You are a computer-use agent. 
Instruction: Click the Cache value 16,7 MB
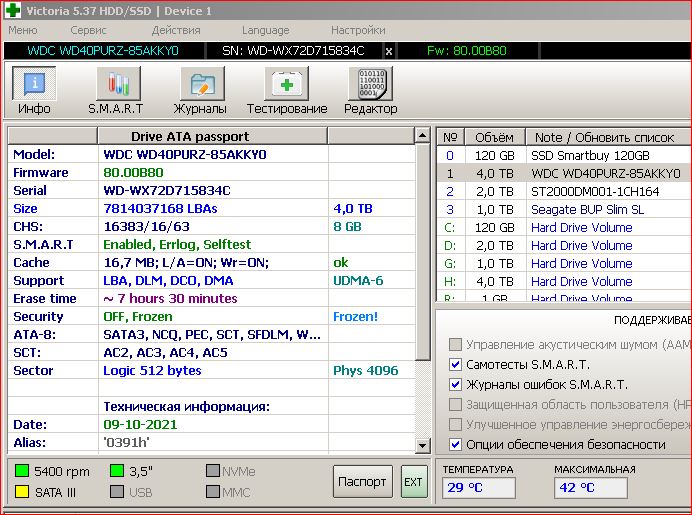pos(186,263)
